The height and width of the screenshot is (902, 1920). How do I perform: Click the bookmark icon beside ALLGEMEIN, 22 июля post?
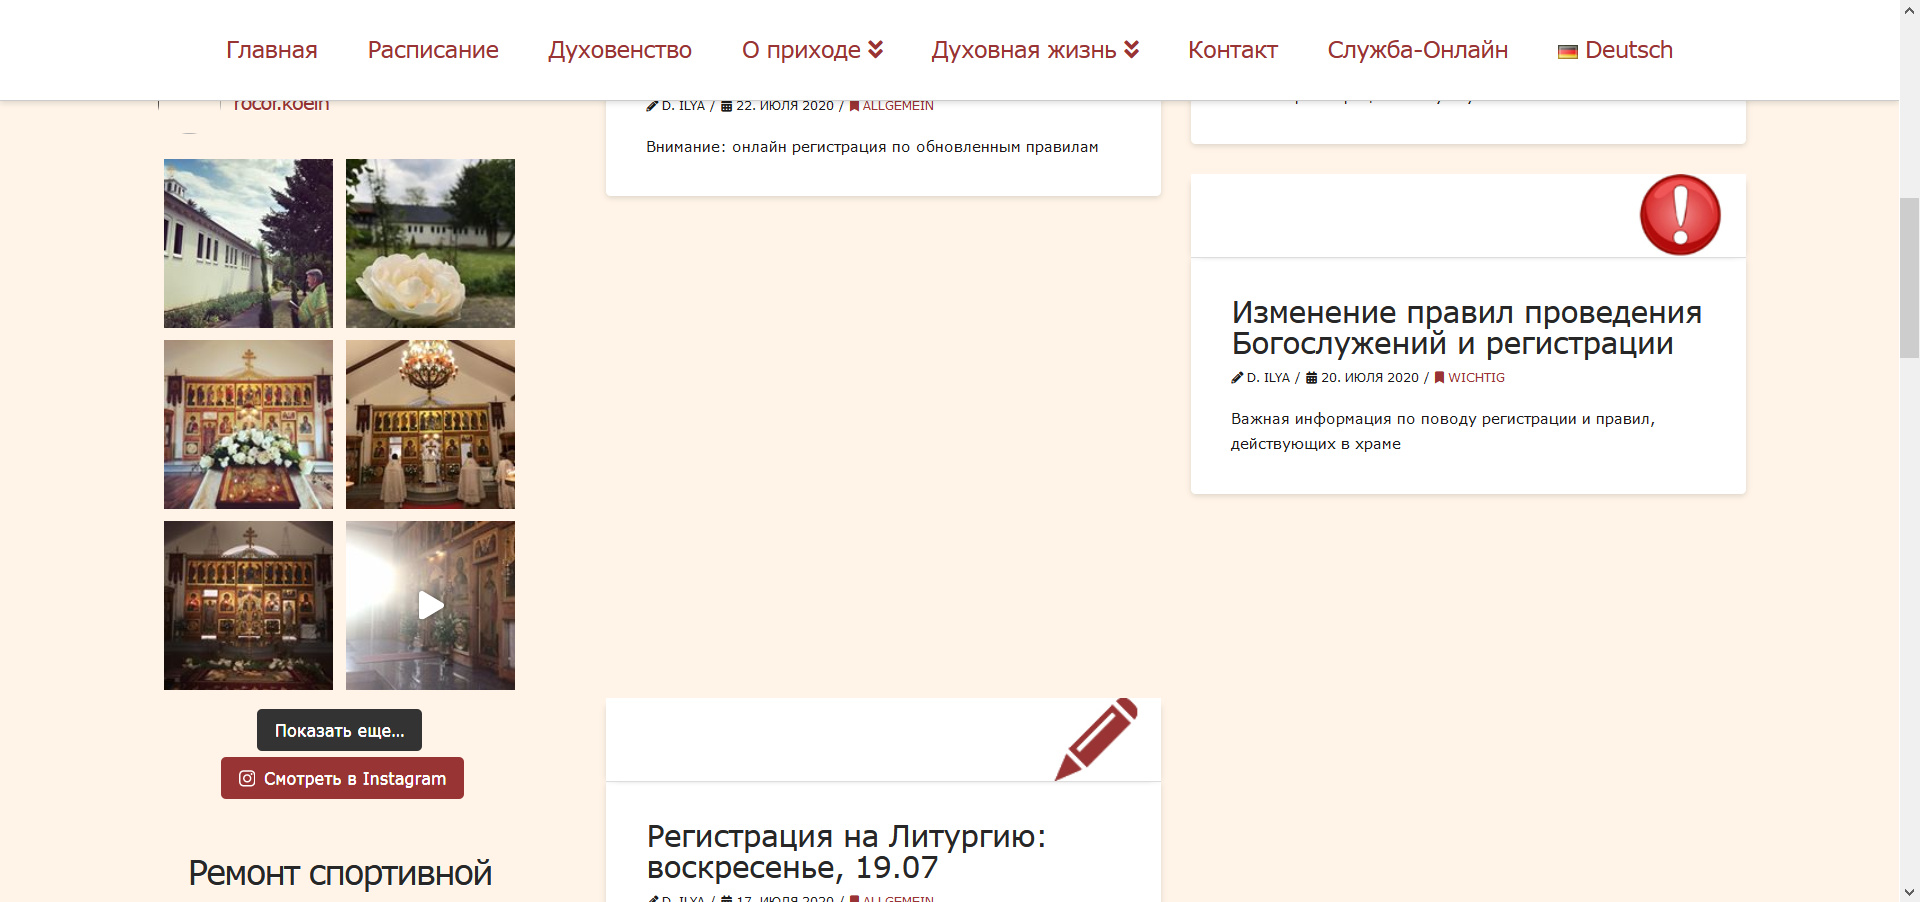click(854, 106)
